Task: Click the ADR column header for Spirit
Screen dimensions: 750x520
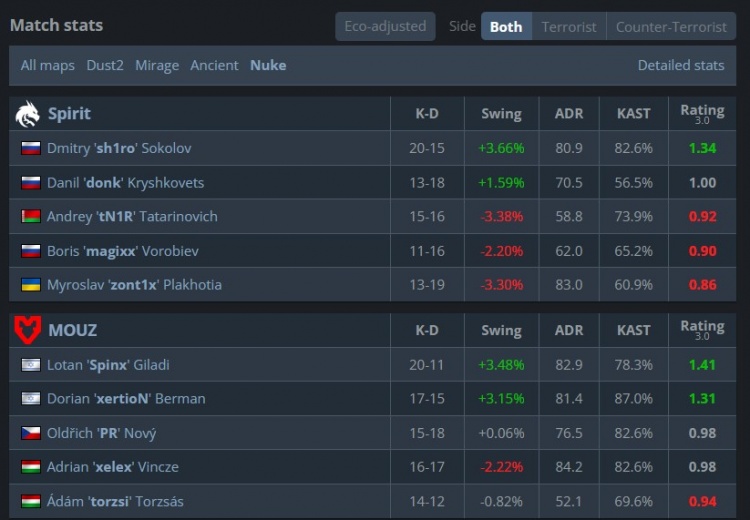Action: click(x=569, y=114)
